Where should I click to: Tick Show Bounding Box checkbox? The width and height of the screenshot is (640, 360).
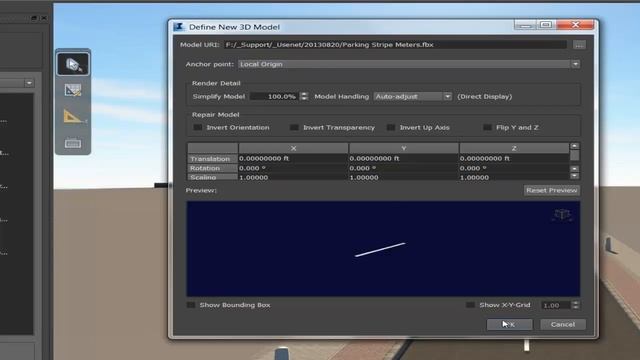[x=191, y=305]
